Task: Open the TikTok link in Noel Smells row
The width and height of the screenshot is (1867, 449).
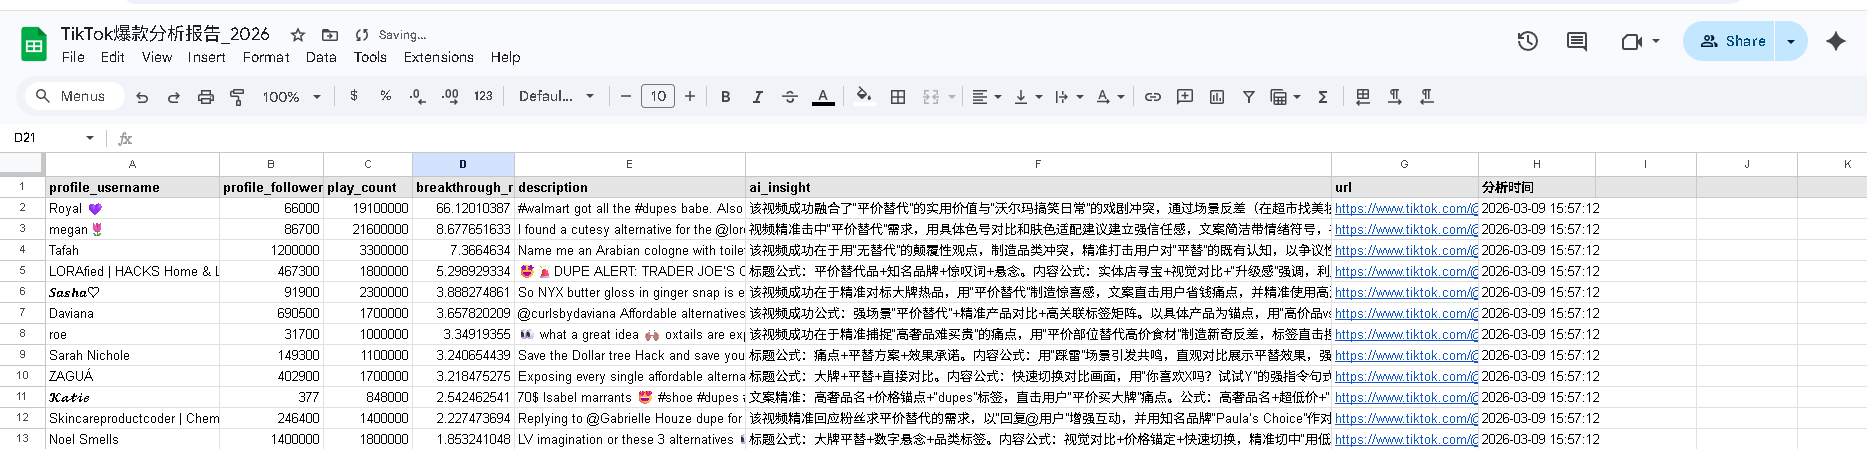Action: tap(1406, 439)
